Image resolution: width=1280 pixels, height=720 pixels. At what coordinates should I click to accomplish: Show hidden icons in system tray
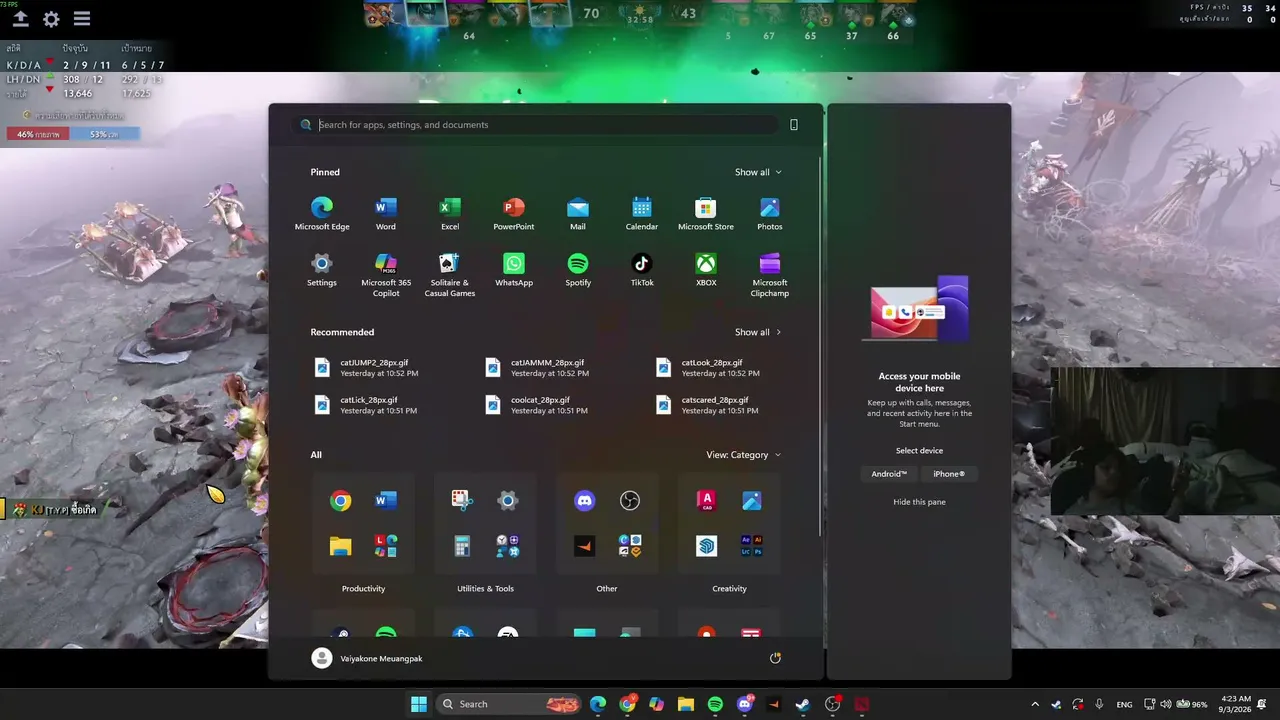click(1035, 704)
